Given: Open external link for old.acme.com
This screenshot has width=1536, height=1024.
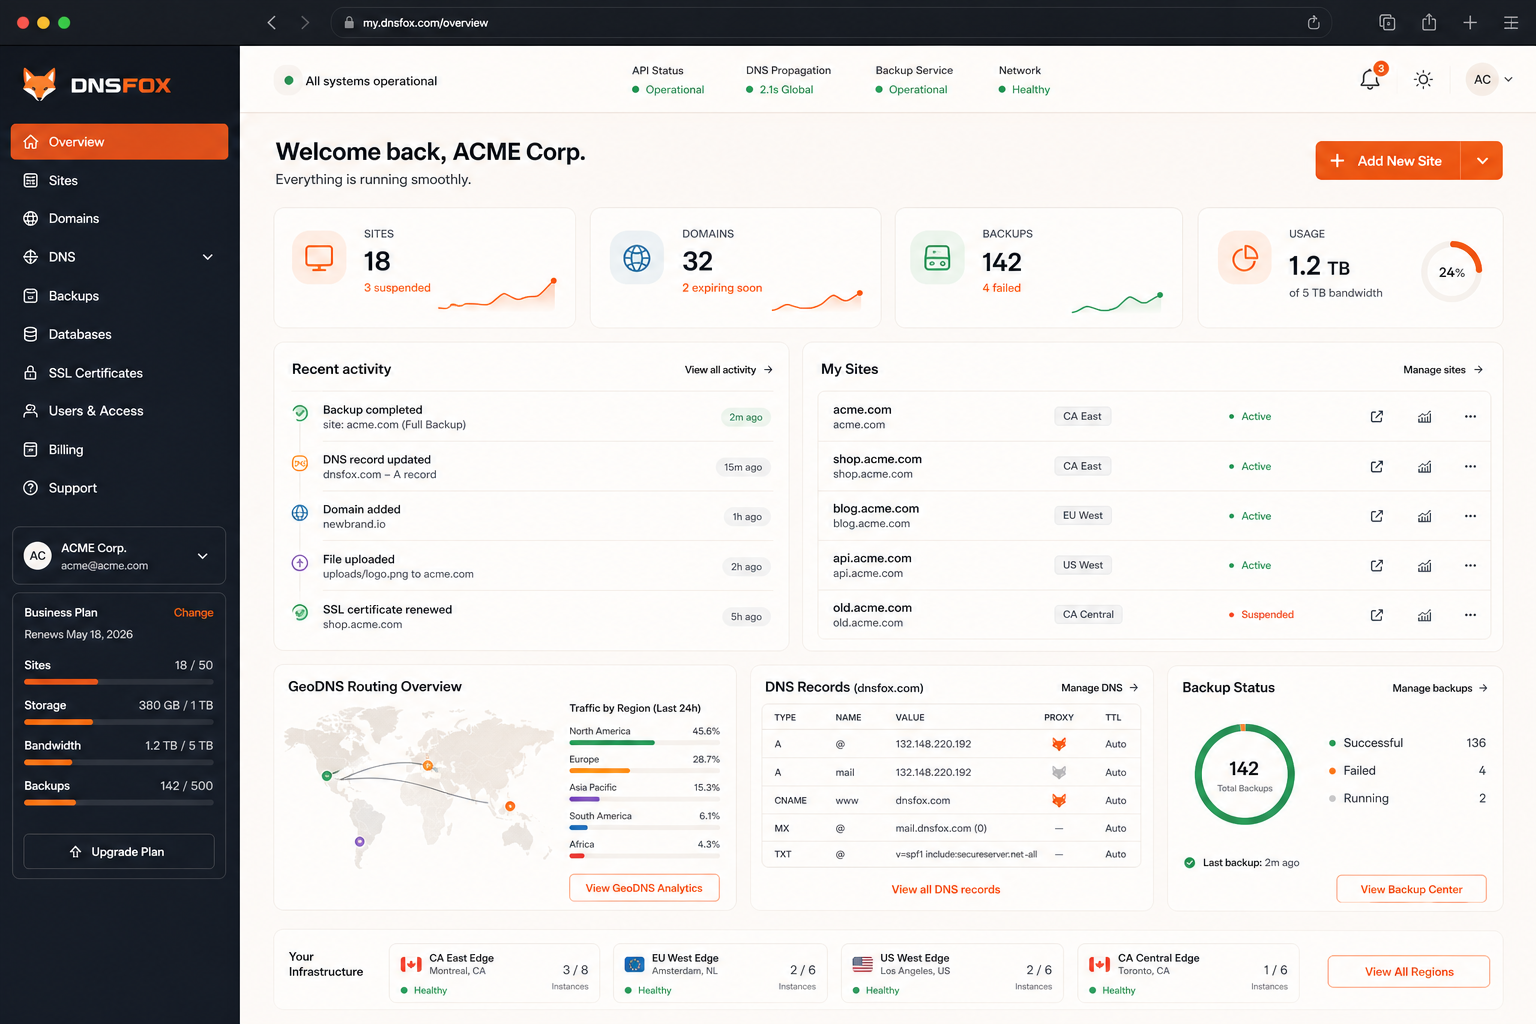Looking at the screenshot, I should click(x=1377, y=615).
